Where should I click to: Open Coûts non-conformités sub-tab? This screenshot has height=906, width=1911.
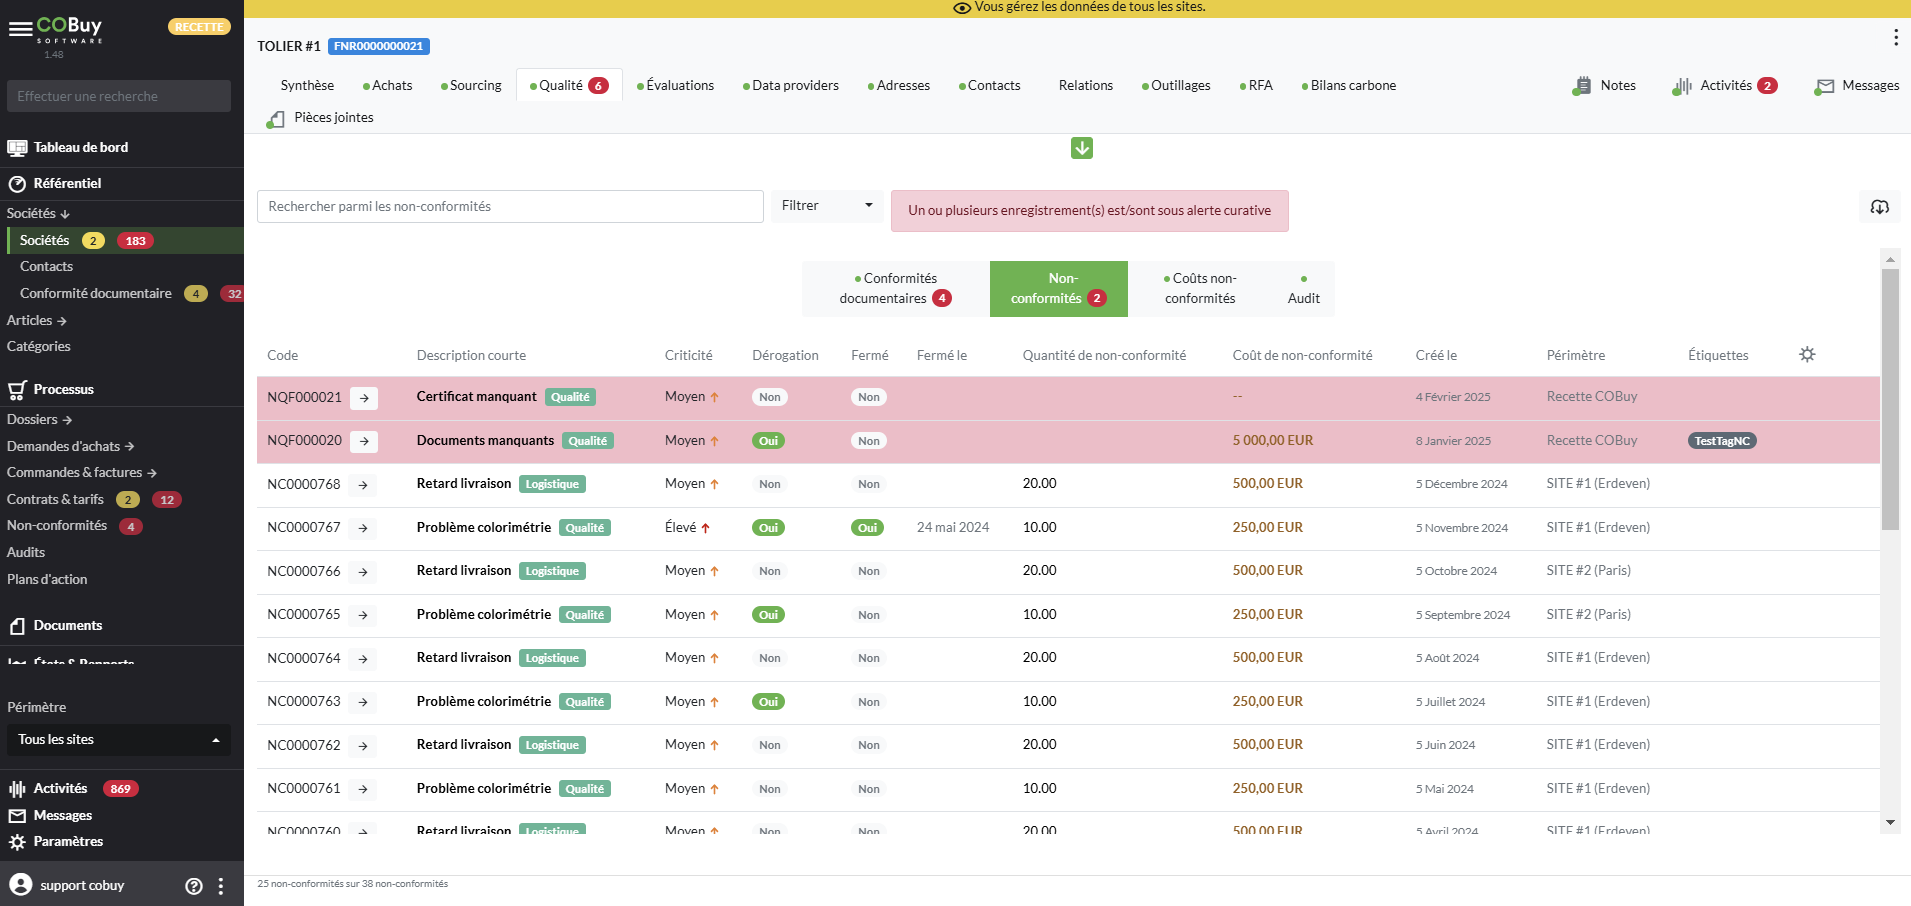pos(1200,289)
